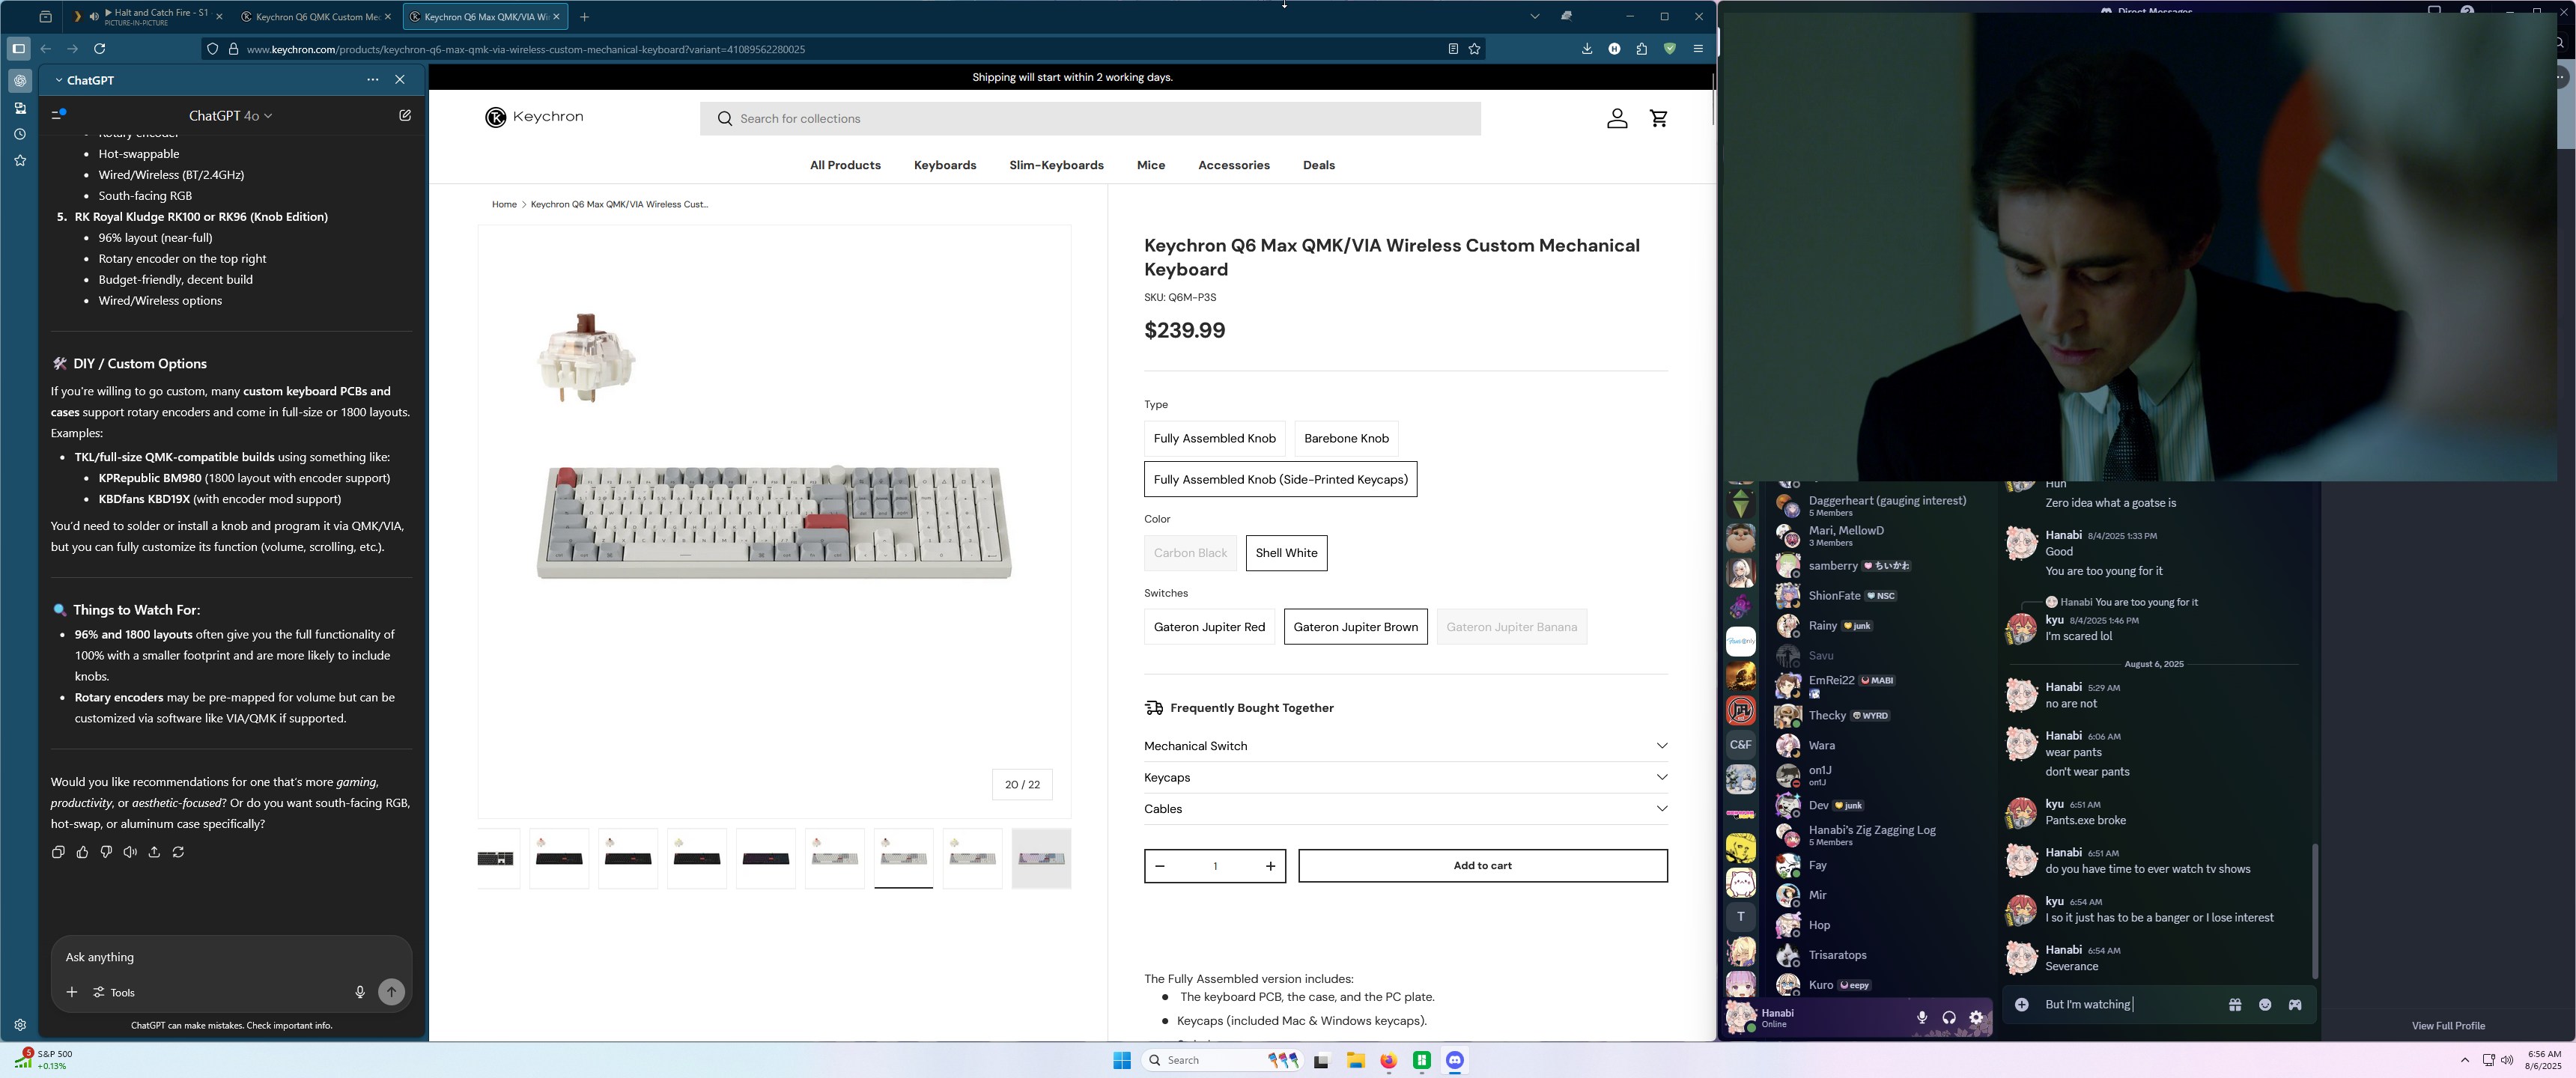Bookmark page with star icon

[x=1474, y=49]
